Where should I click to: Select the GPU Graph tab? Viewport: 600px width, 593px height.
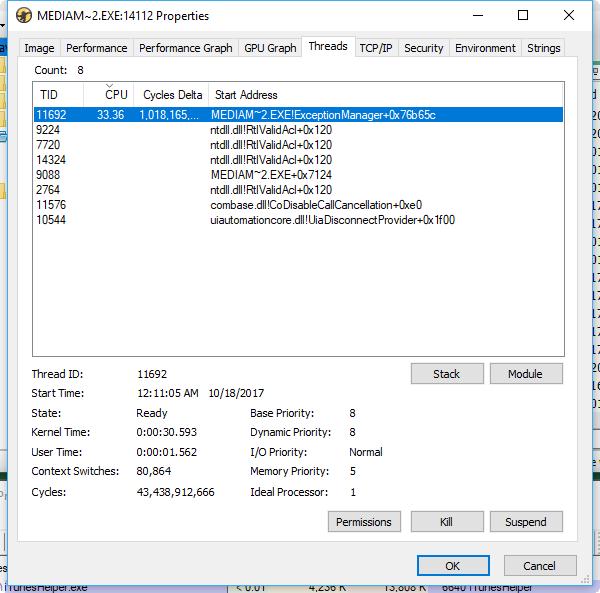[270, 48]
